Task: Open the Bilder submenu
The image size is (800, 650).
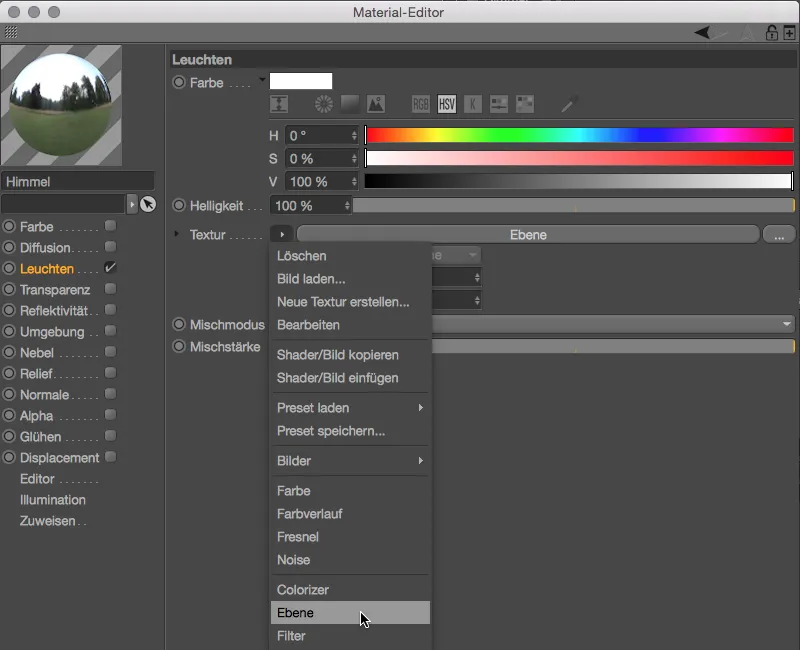Action: coord(351,461)
